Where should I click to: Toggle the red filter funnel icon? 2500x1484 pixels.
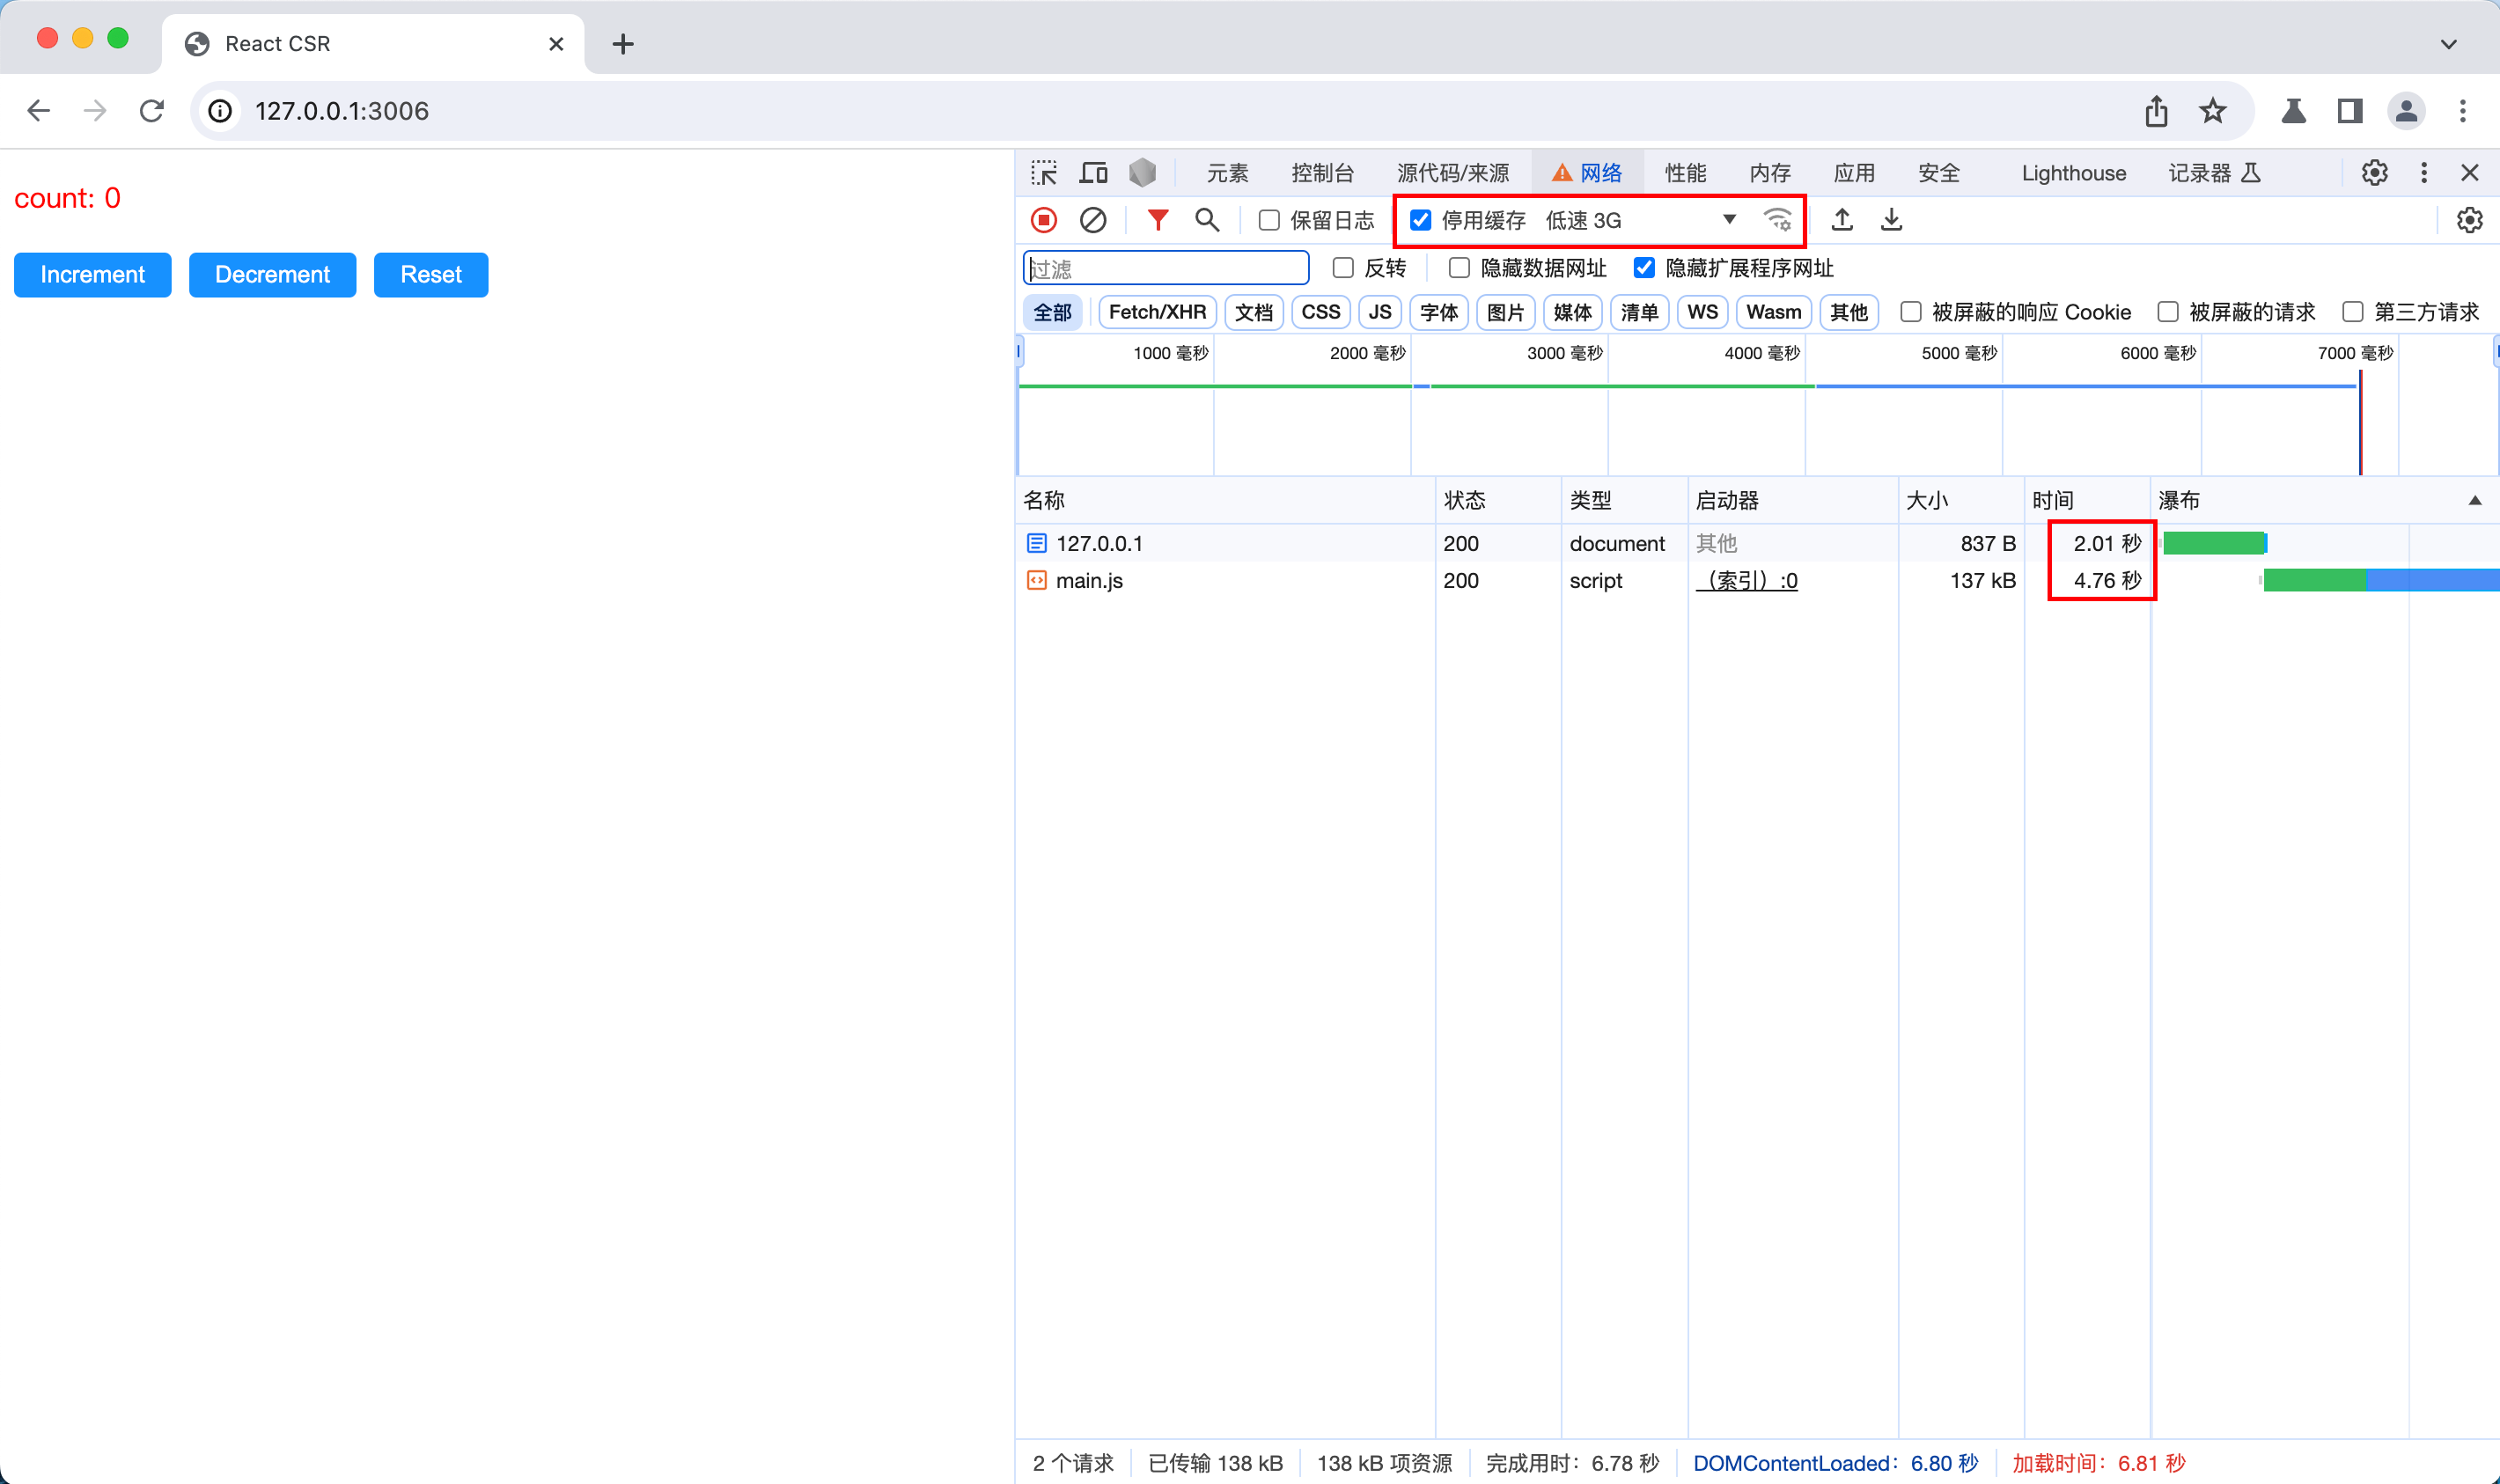pos(1158,220)
